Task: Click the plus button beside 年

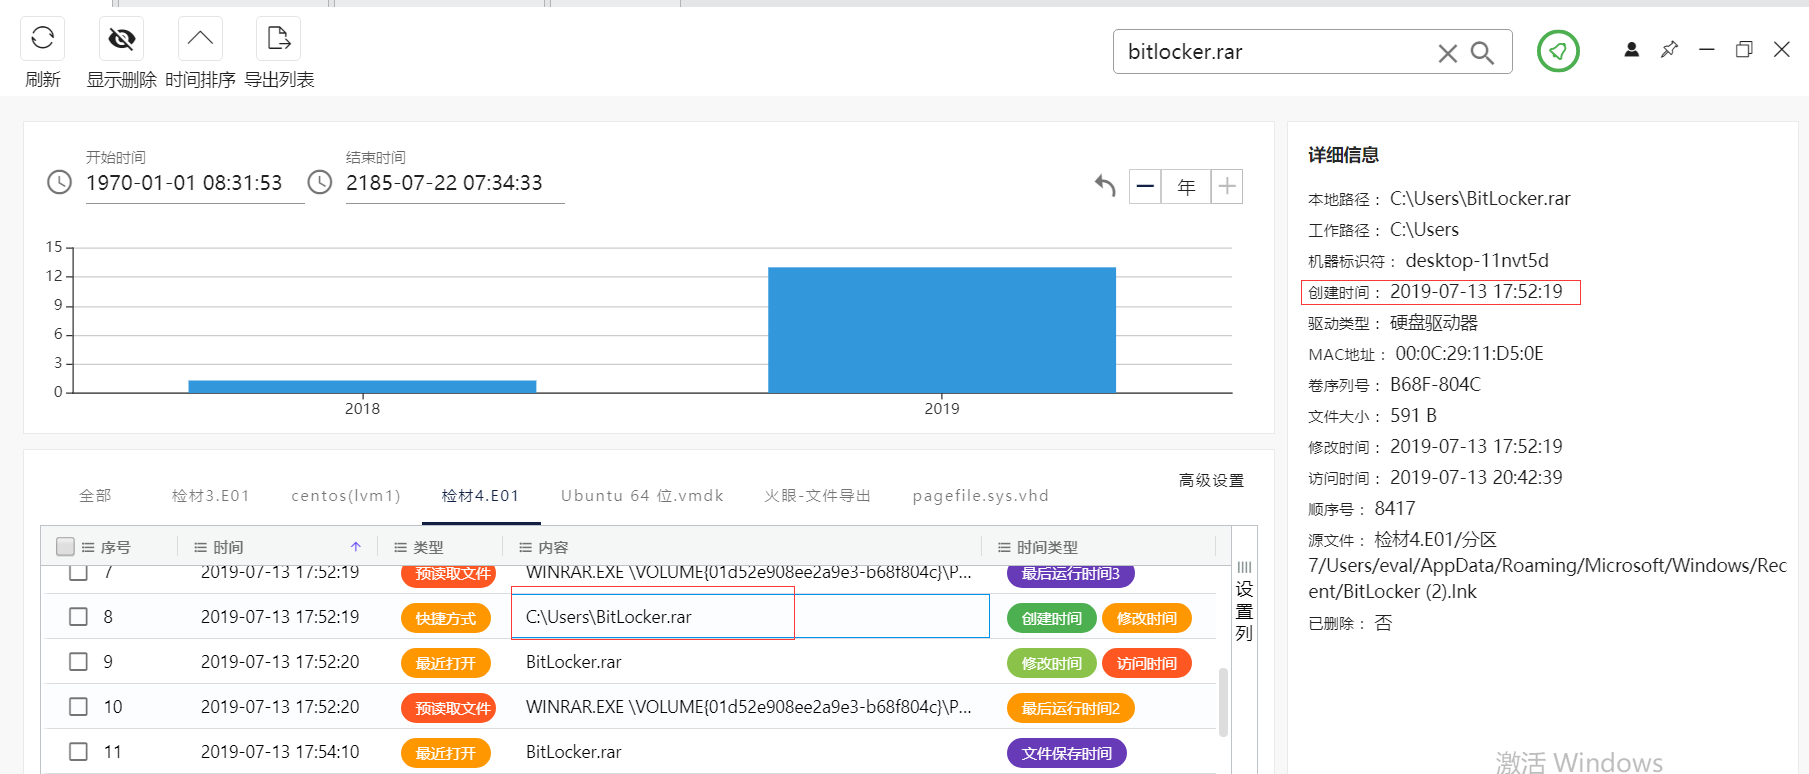Action: point(1227,187)
